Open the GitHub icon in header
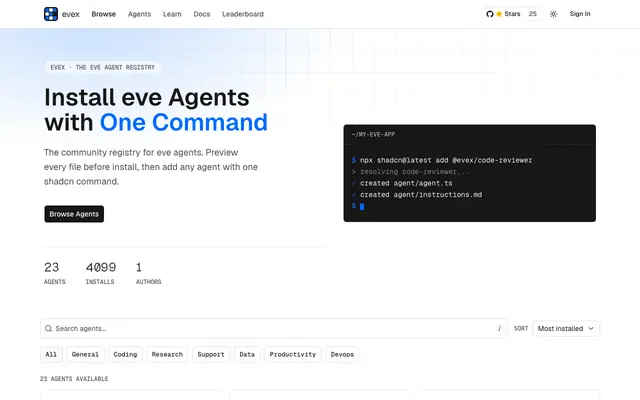Screen dimensions: 640x400 (490, 14)
